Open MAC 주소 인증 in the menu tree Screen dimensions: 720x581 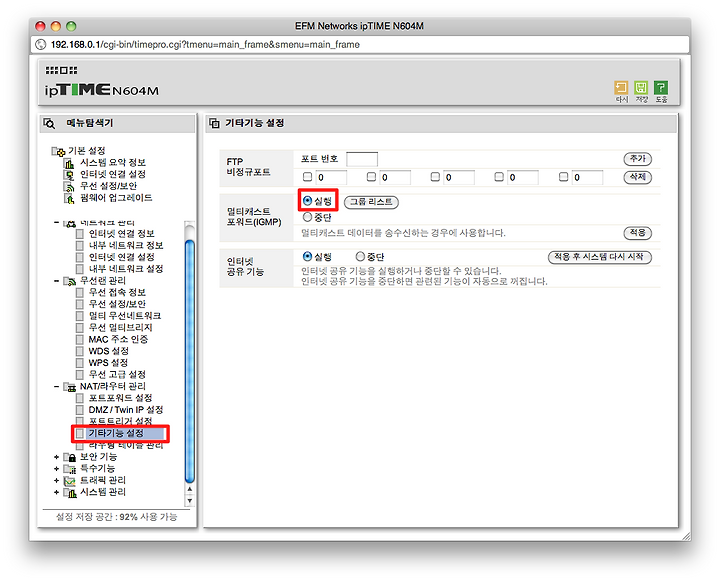118,339
